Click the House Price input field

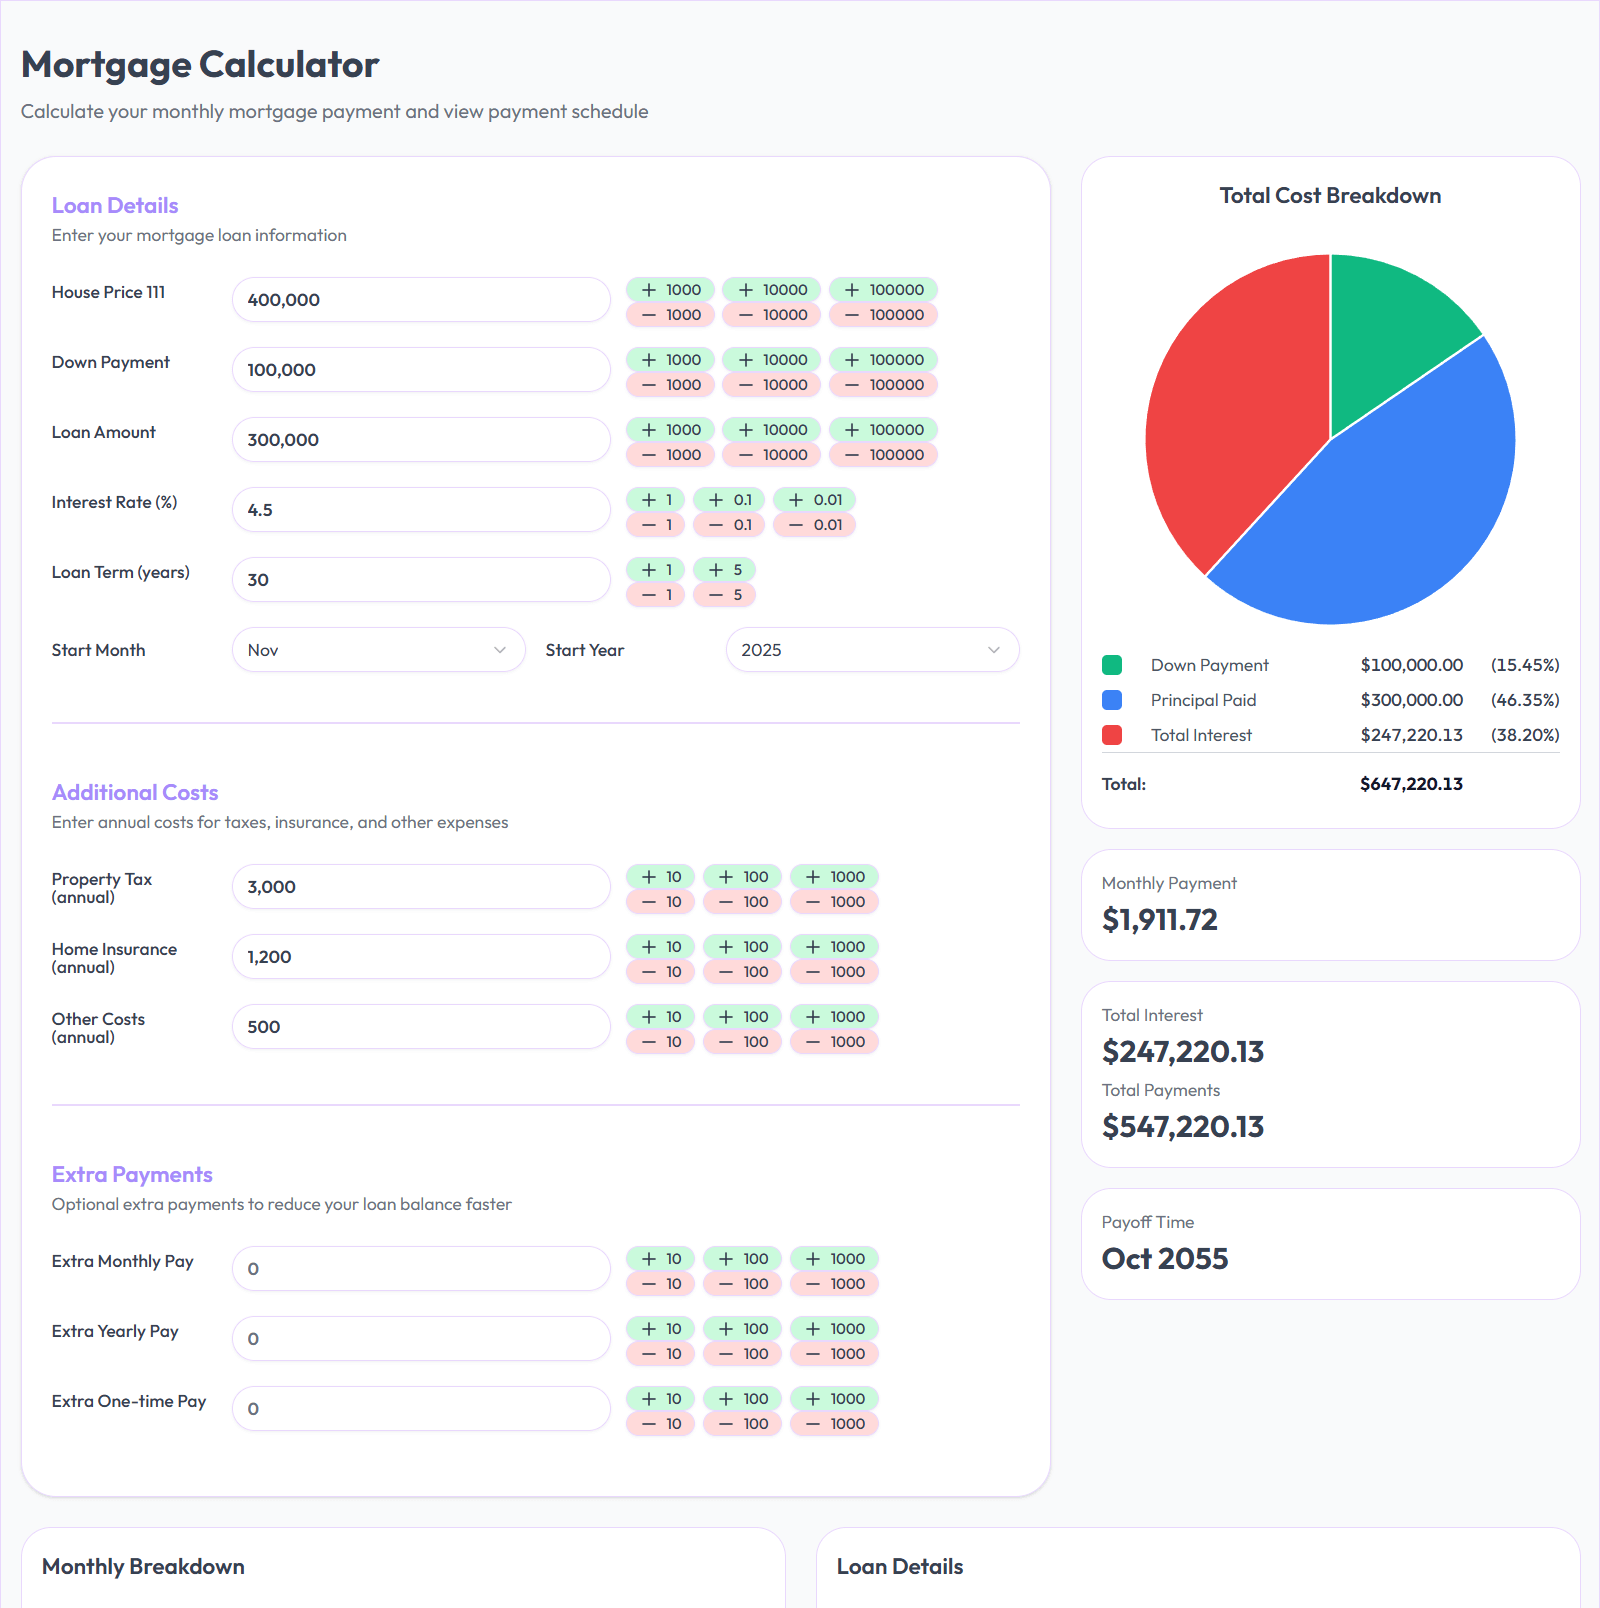(420, 299)
